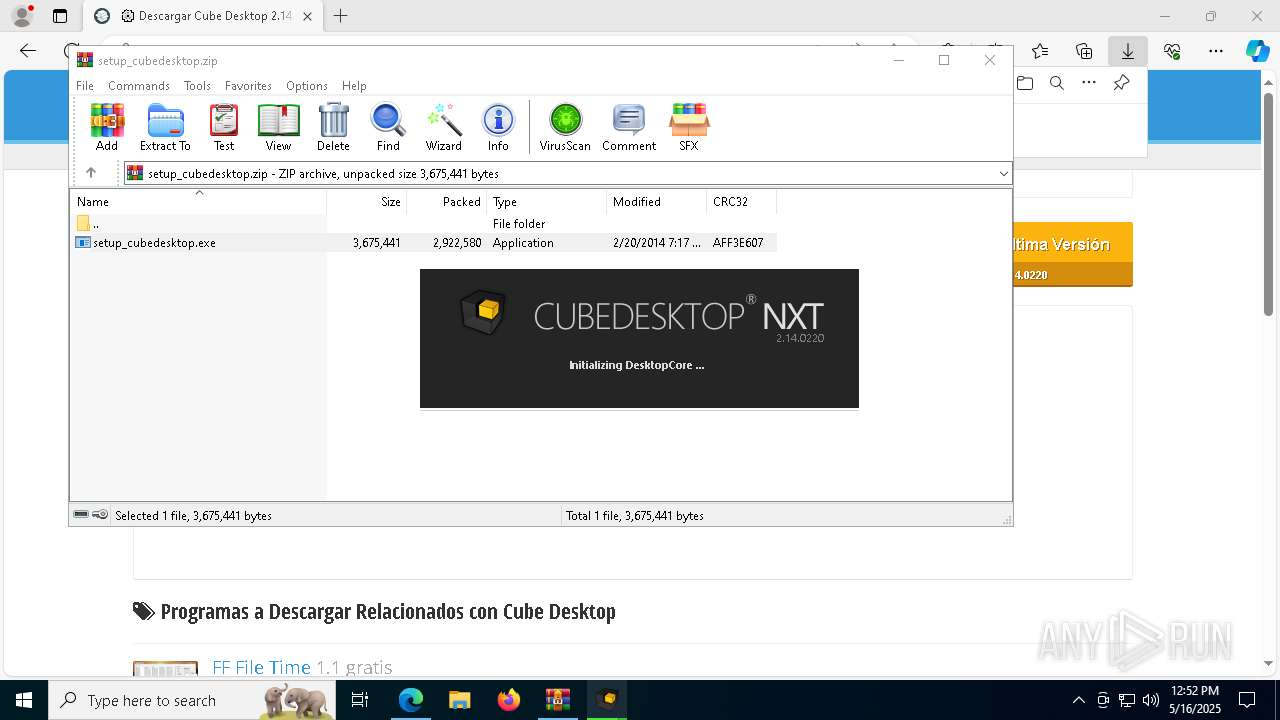Screen dimensions: 1280x720
Task: Open the Wizard tool
Action: (443, 127)
